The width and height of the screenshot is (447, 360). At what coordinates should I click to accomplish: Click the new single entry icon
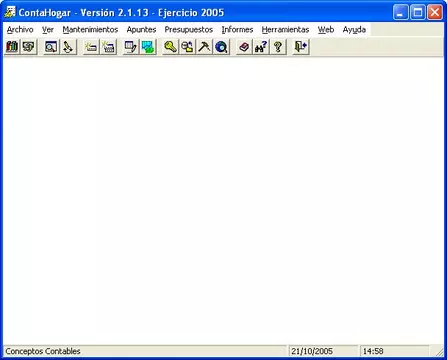[91, 47]
